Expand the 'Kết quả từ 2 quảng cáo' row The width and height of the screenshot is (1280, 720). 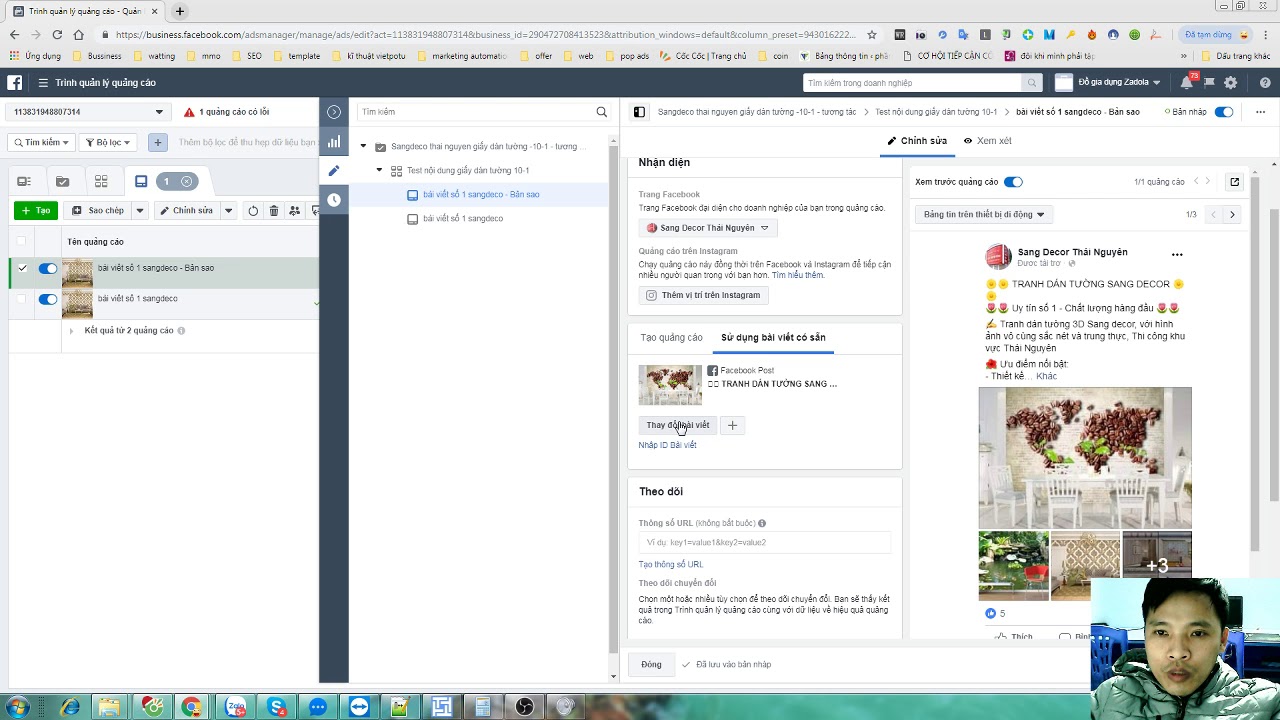[70, 330]
